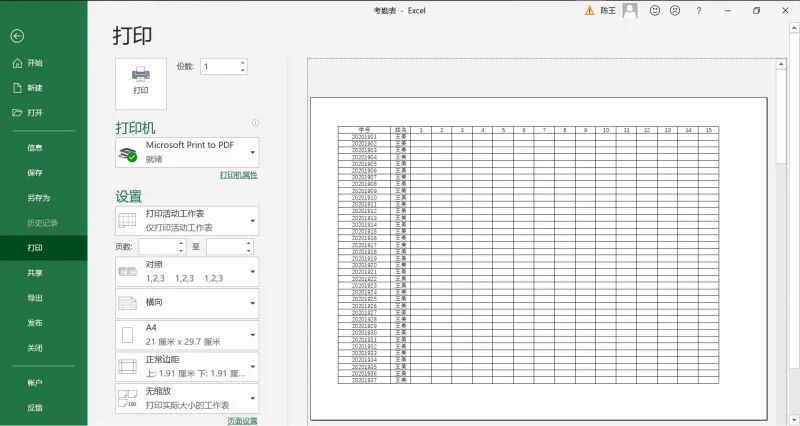Click the Microsoft Print to PDF printer icon
The image size is (800, 426).
[x=128, y=153]
